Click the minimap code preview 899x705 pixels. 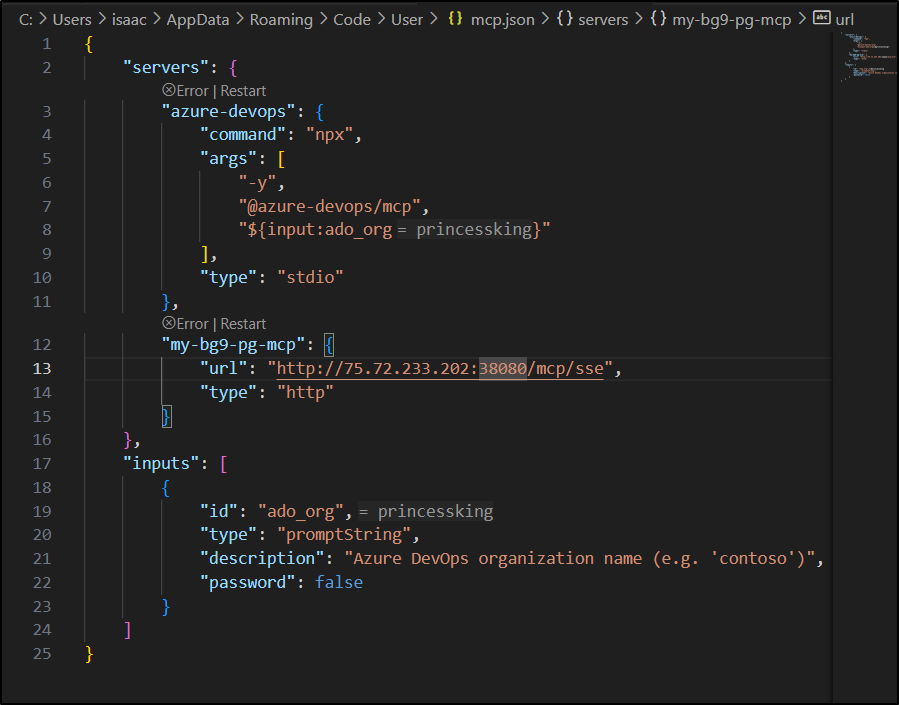pos(863,58)
